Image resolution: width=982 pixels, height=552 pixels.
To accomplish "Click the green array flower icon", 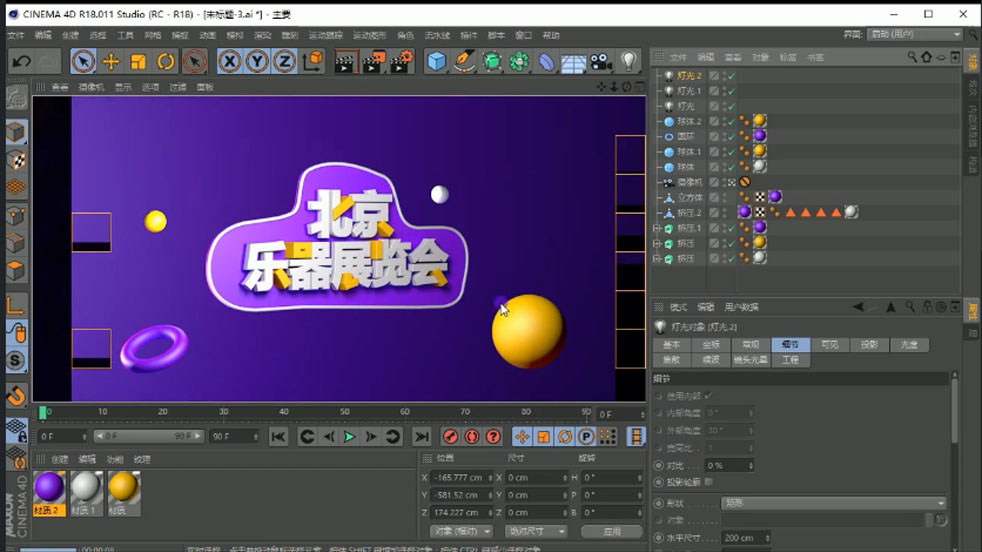I will coord(519,61).
